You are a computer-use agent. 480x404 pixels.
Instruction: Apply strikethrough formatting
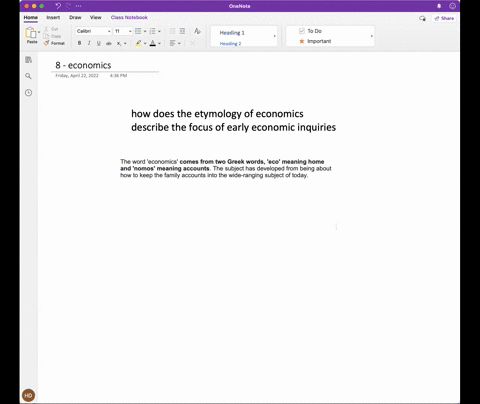tap(109, 43)
